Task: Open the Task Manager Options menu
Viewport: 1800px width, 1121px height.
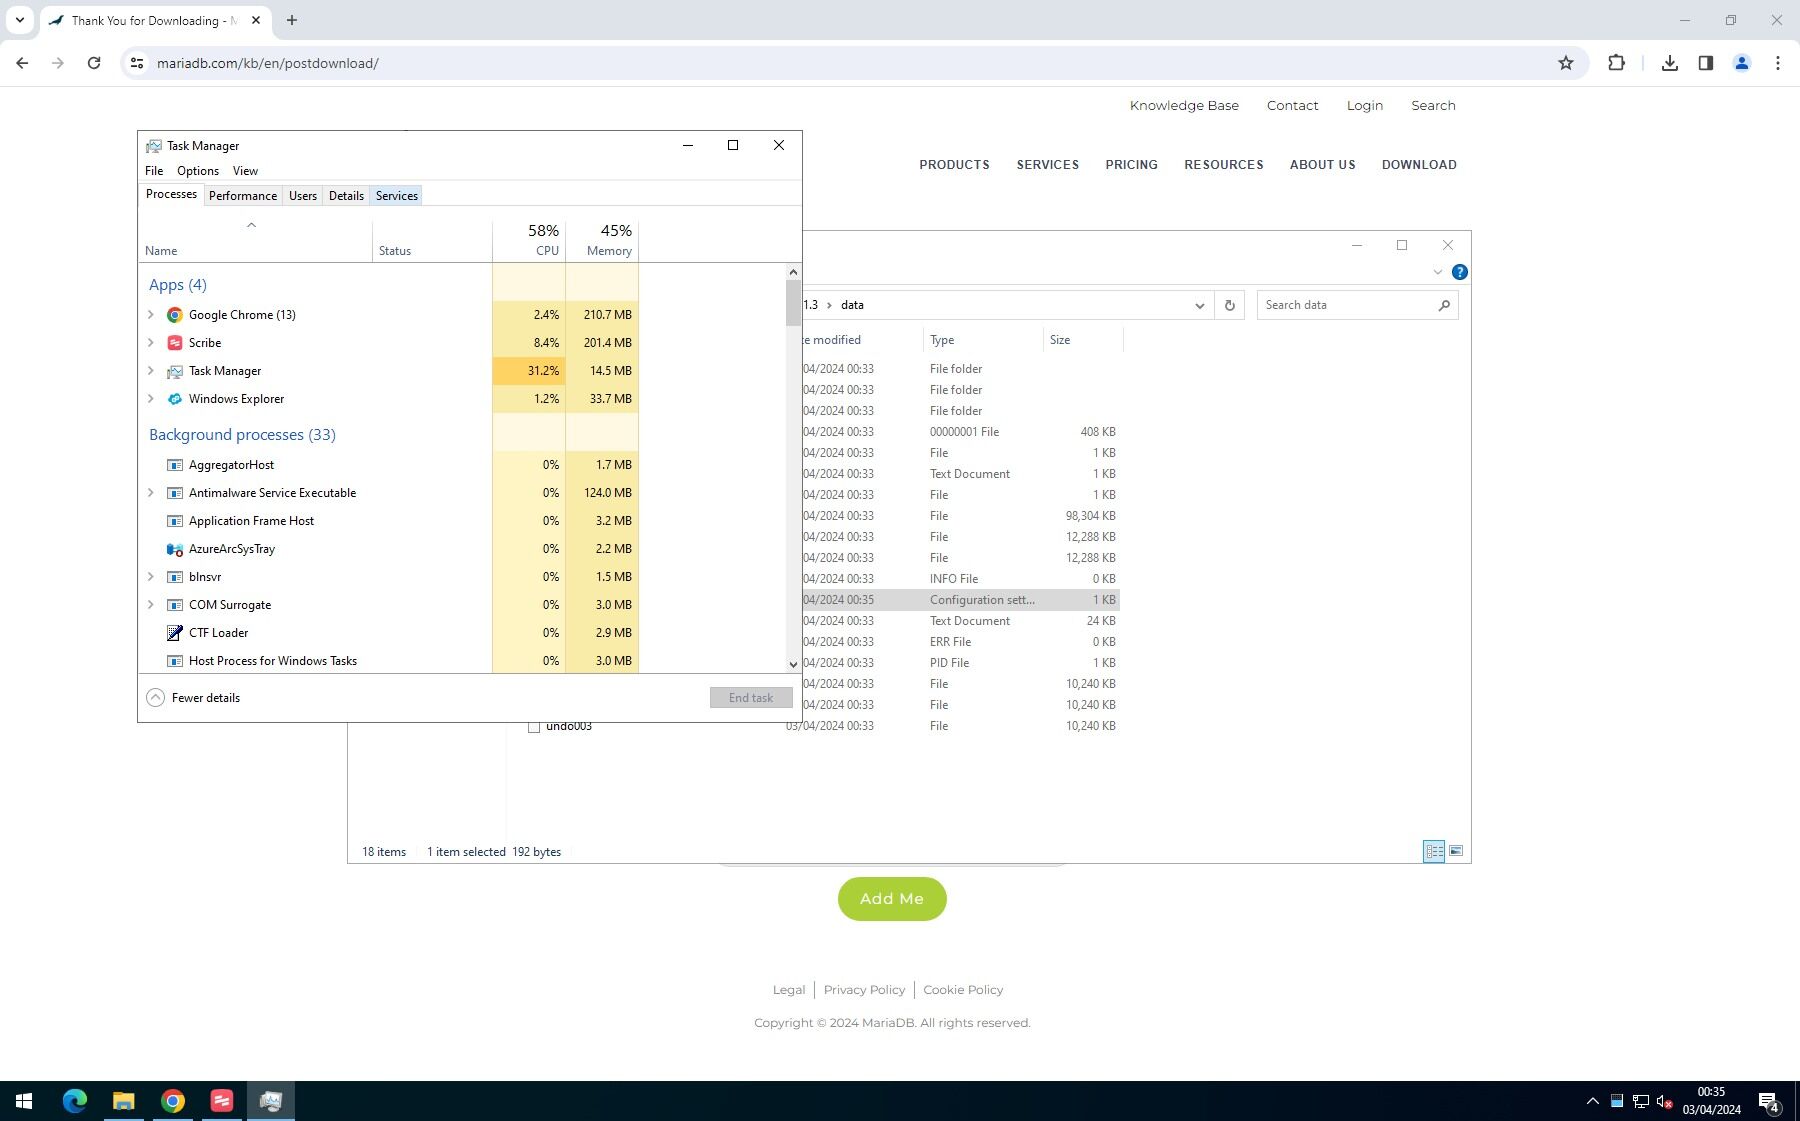Action: click(198, 171)
